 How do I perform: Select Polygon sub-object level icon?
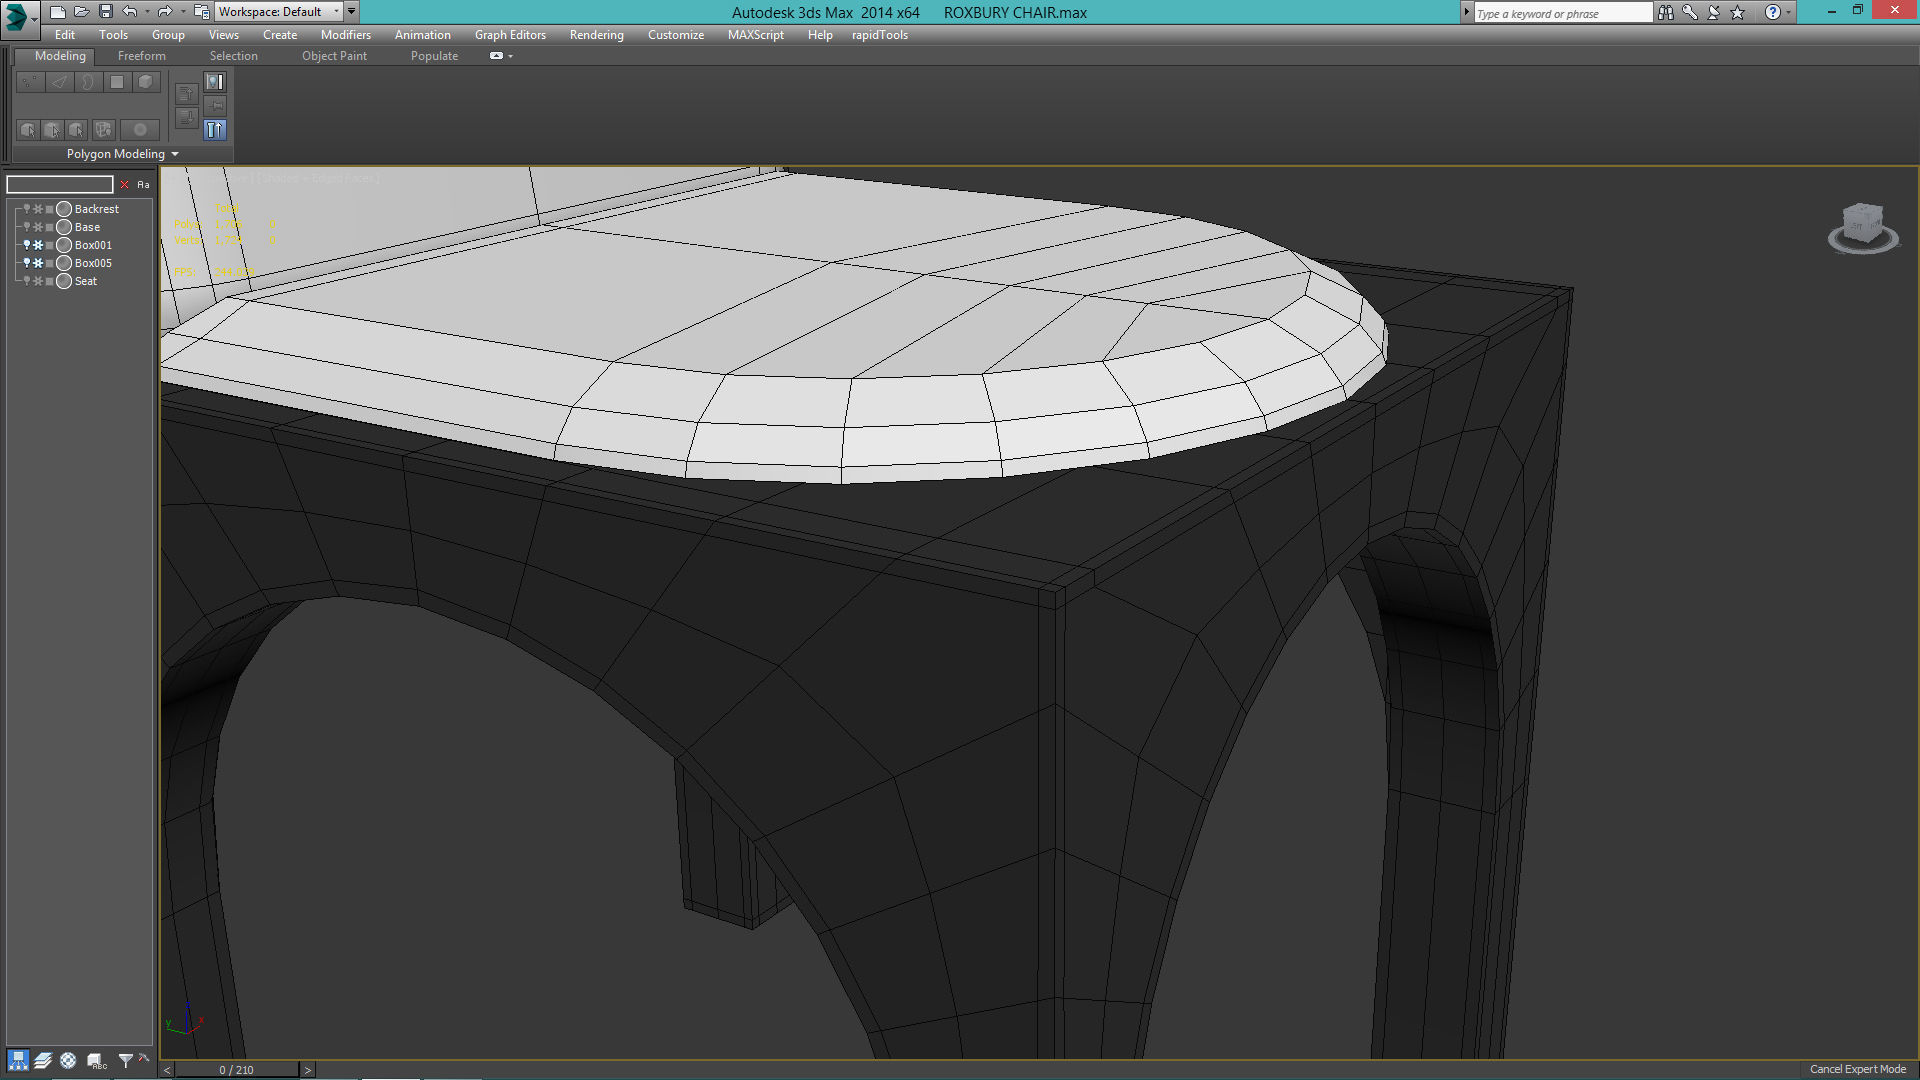pyautogui.click(x=117, y=82)
